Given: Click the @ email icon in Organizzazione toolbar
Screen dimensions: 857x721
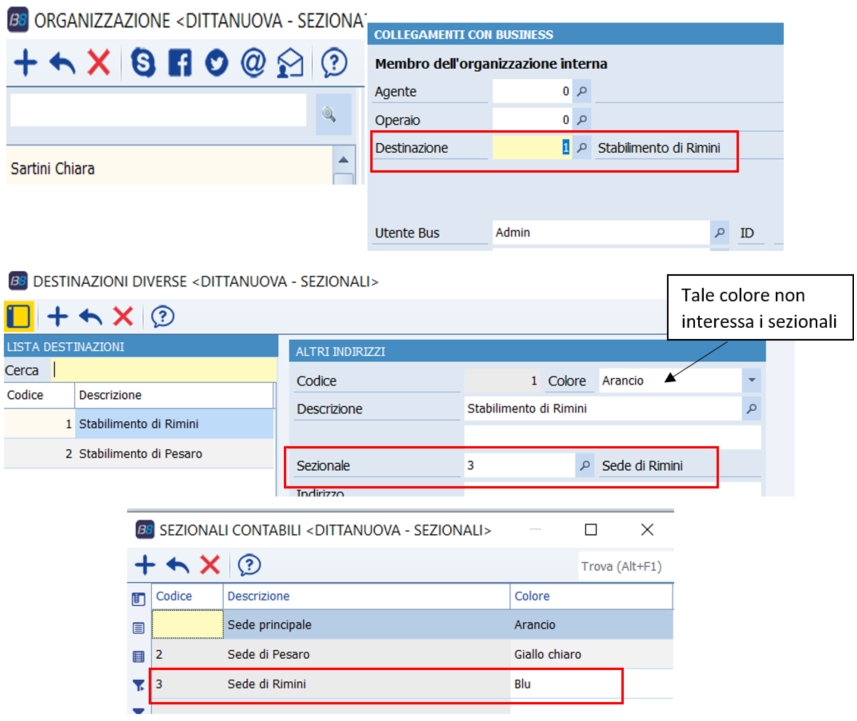Looking at the screenshot, I should pyautogui.click(x=253, y=62).
